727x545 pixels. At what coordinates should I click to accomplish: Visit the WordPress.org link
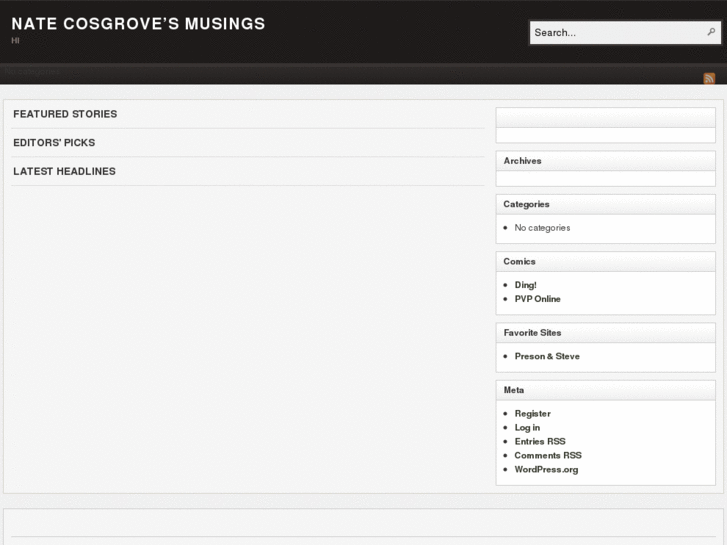pyautogui.click(x=546, y=469)
